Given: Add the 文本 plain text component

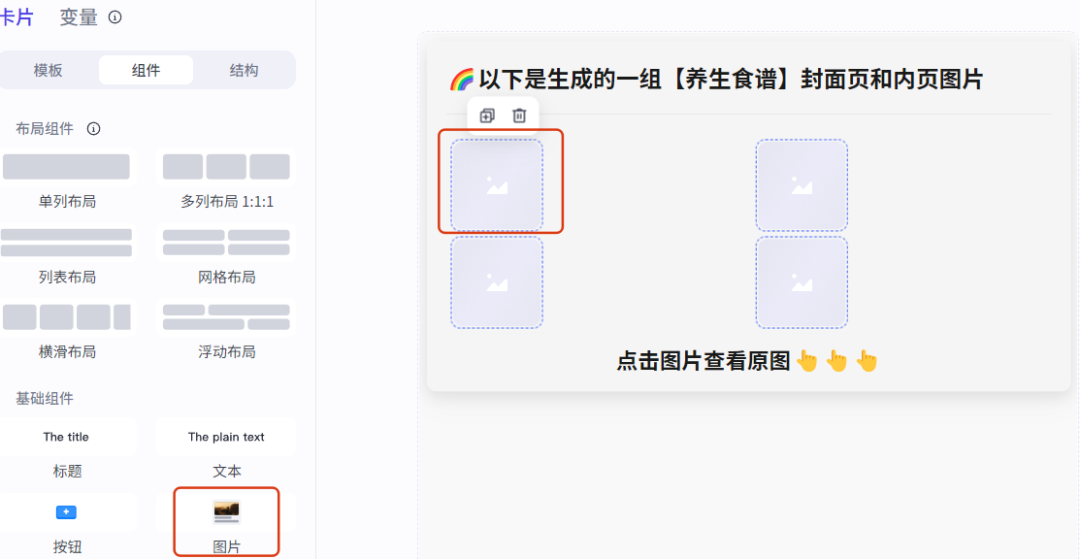Looking at the screenshot, I should click(x=227, y=448).
